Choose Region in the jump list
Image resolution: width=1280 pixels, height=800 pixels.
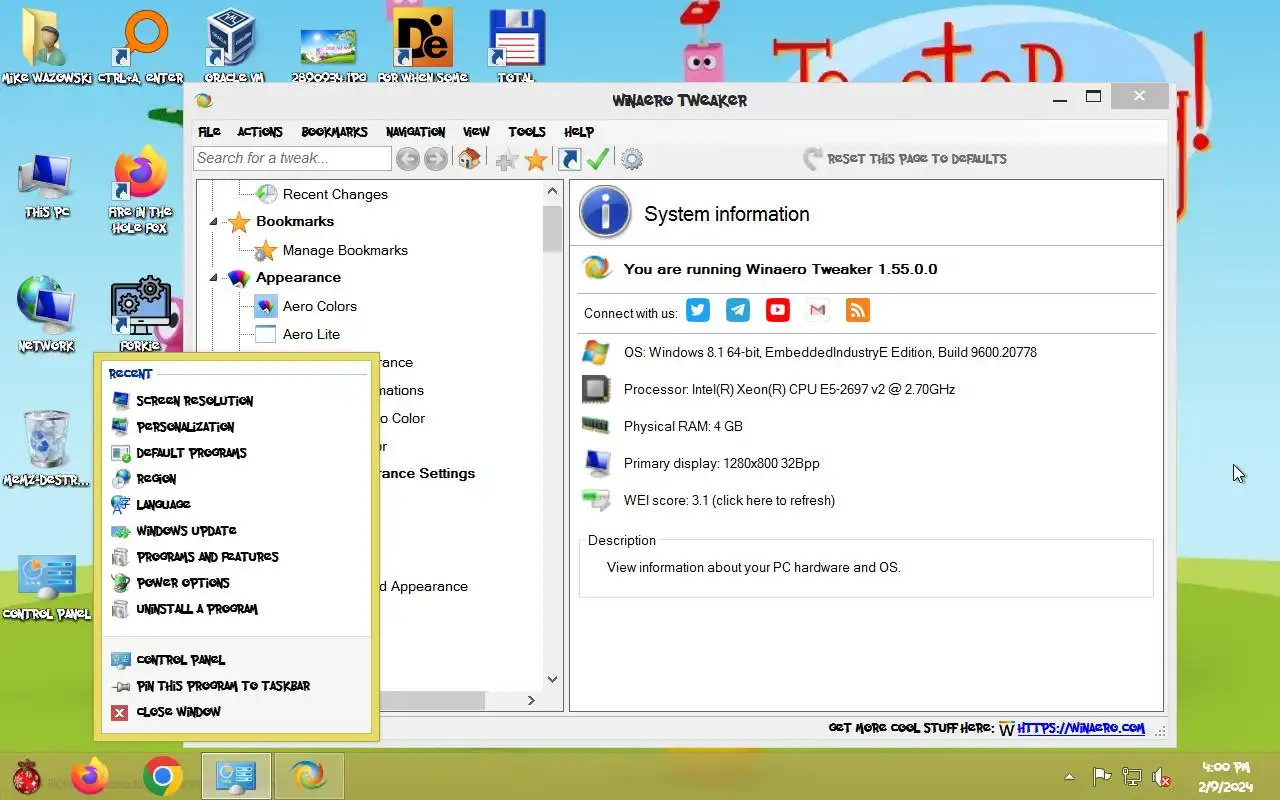coord(237,479)
